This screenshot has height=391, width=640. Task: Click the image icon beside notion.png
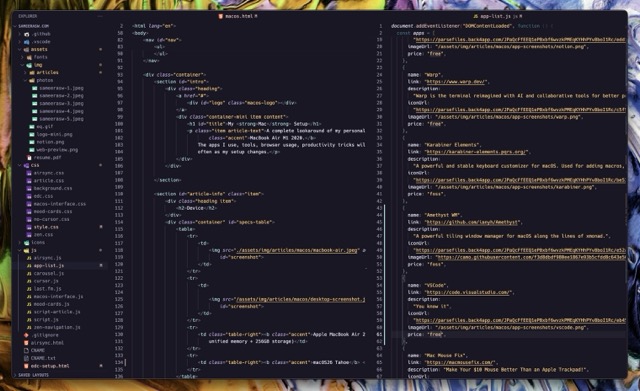32,142
